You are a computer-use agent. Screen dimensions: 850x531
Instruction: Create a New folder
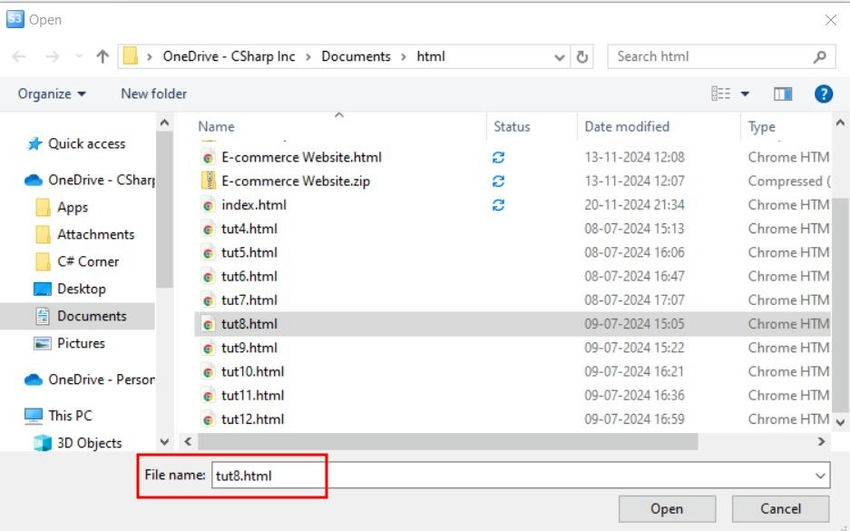153,94
